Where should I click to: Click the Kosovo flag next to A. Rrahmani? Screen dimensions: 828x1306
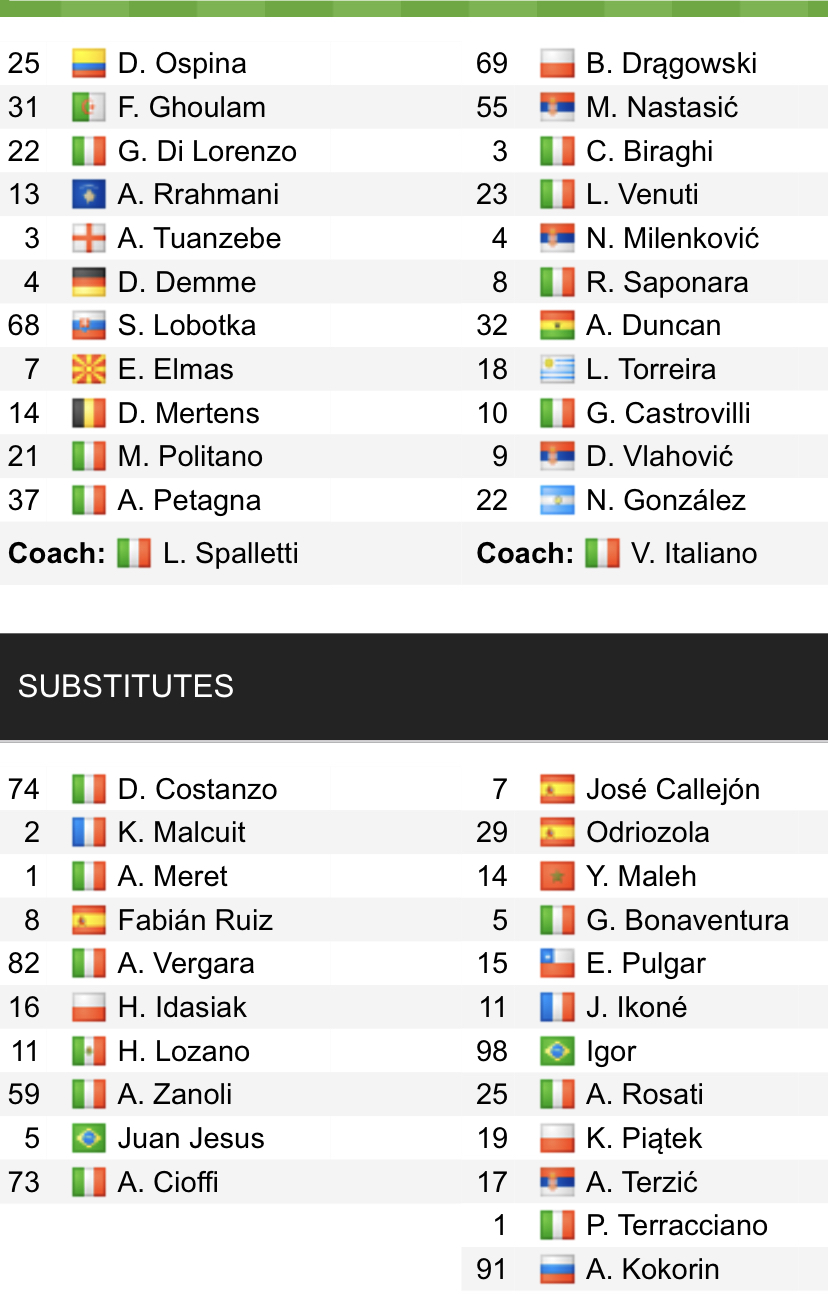click(x=89, y=195)
